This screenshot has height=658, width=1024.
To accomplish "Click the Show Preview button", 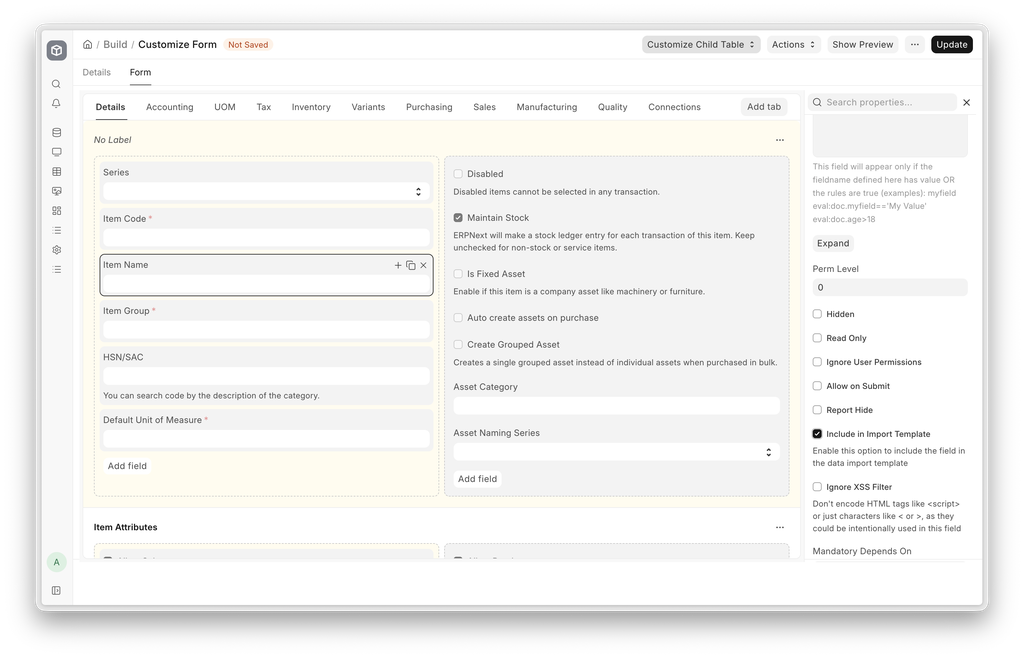I will [x=862, y=45].
